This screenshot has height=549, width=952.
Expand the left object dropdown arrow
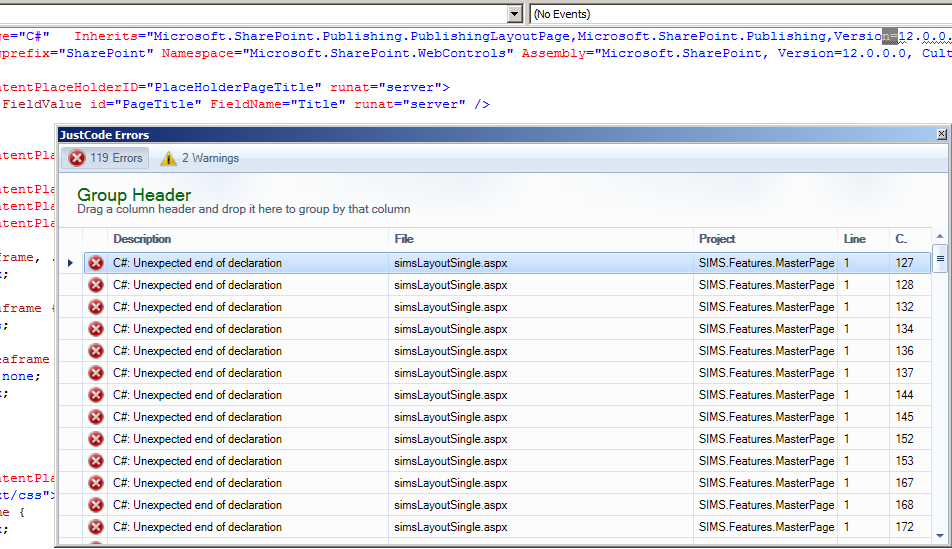(515, 14)
